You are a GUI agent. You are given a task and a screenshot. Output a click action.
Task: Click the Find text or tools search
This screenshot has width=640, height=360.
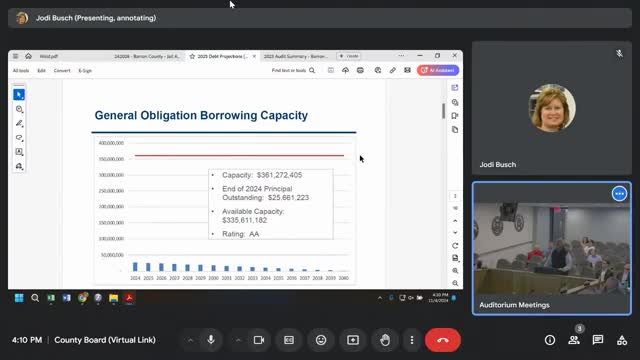point(293,71)
